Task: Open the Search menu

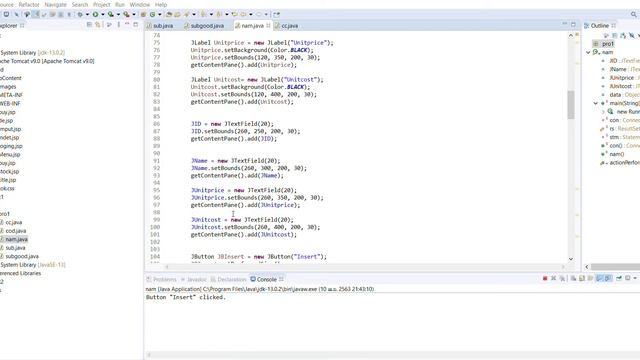Action: (80, 4)
